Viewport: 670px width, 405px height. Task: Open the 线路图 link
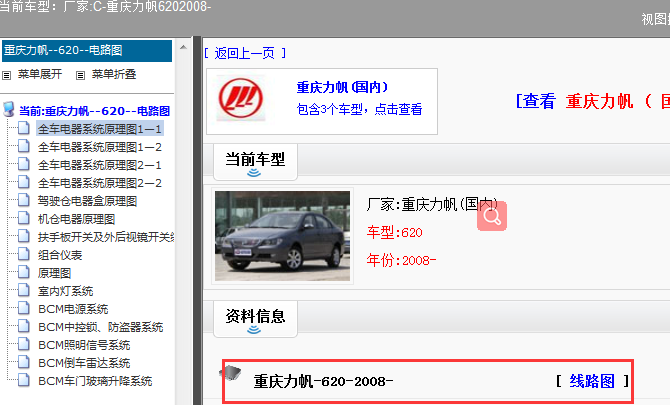(592, 381)
